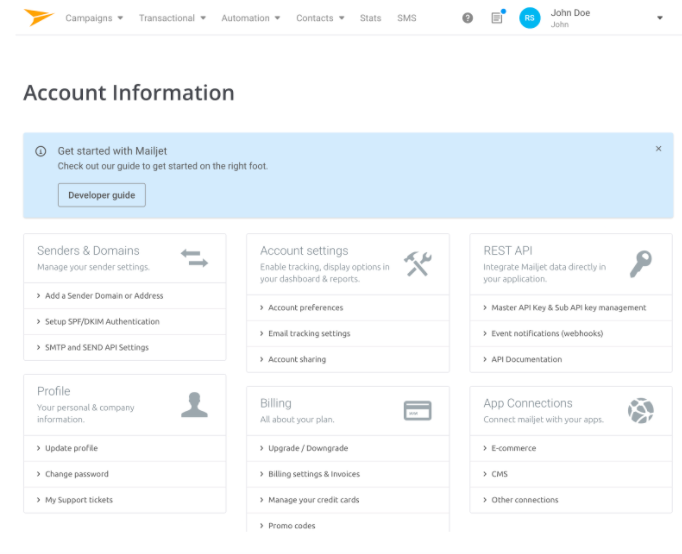The width and height of the screenshot is (682, 554).
Task: Open the news notifications icon
Action: point(497,18)
